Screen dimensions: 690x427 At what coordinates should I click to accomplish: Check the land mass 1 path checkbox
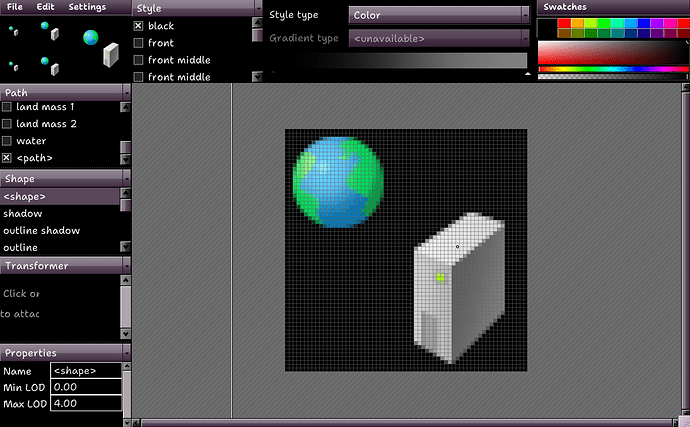(x=7, y=107)
